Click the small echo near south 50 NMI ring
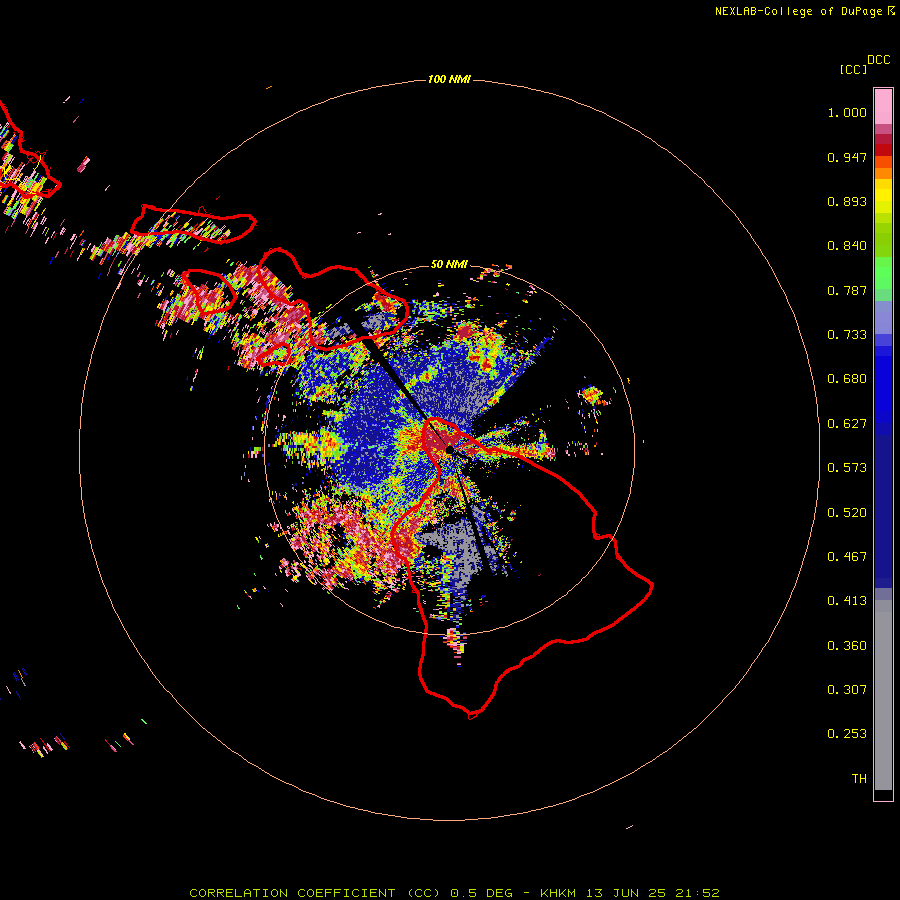900x900 pixels. coord(455,642)
